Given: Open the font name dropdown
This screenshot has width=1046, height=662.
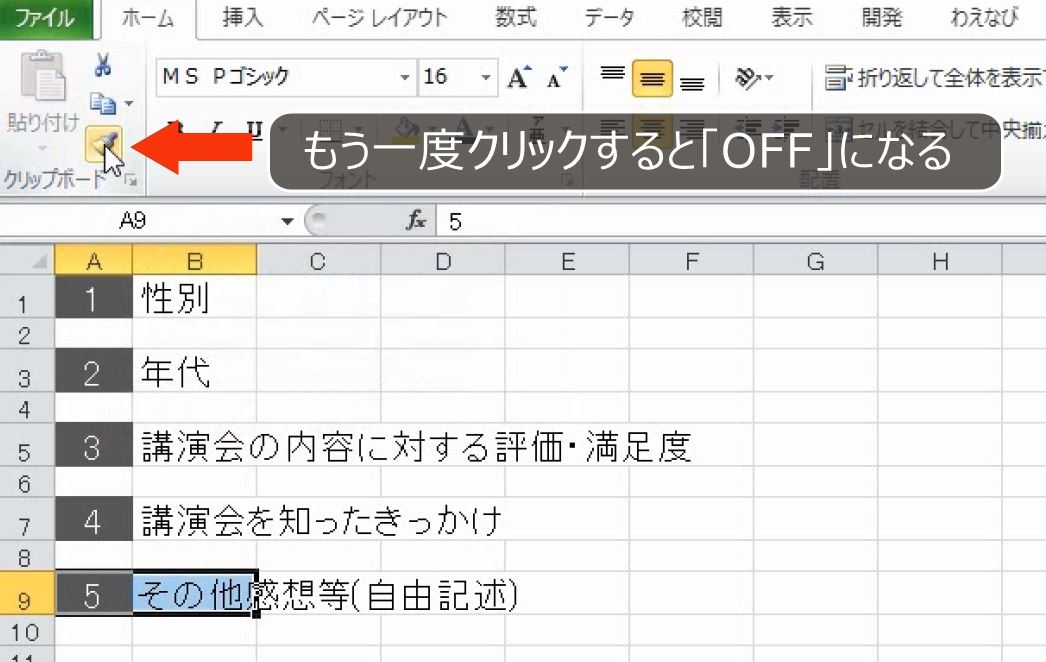Looking at the screenshot, I should 404,77.
